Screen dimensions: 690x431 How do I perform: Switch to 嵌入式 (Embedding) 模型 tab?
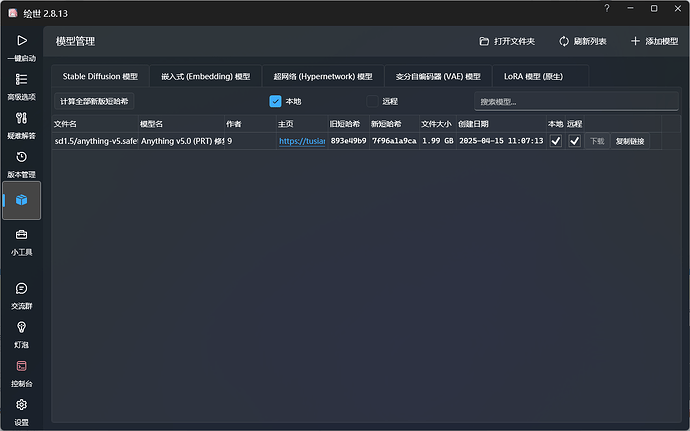pyautogui.click(x=206, y=77)
